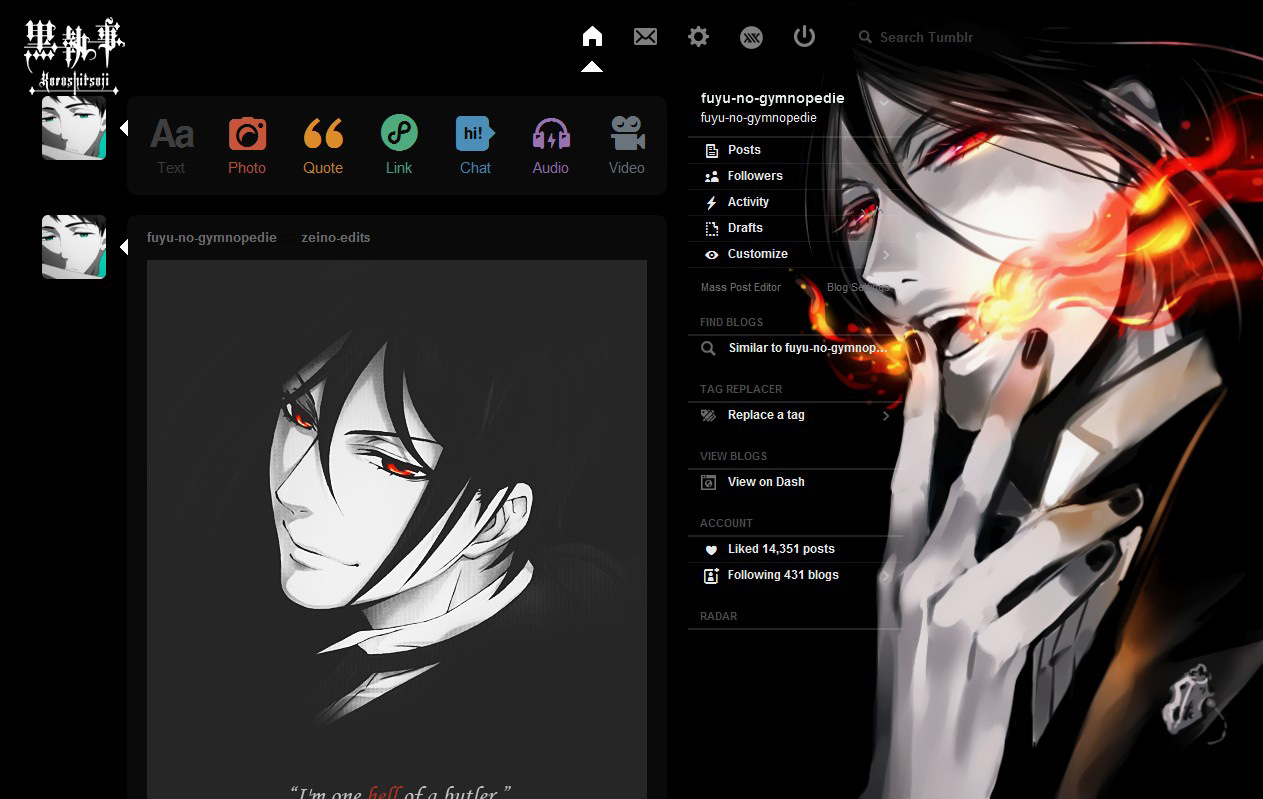Open the Settings gear icon
The image size is (1263, 799).
pyautogui.click(x=698, y=37)
